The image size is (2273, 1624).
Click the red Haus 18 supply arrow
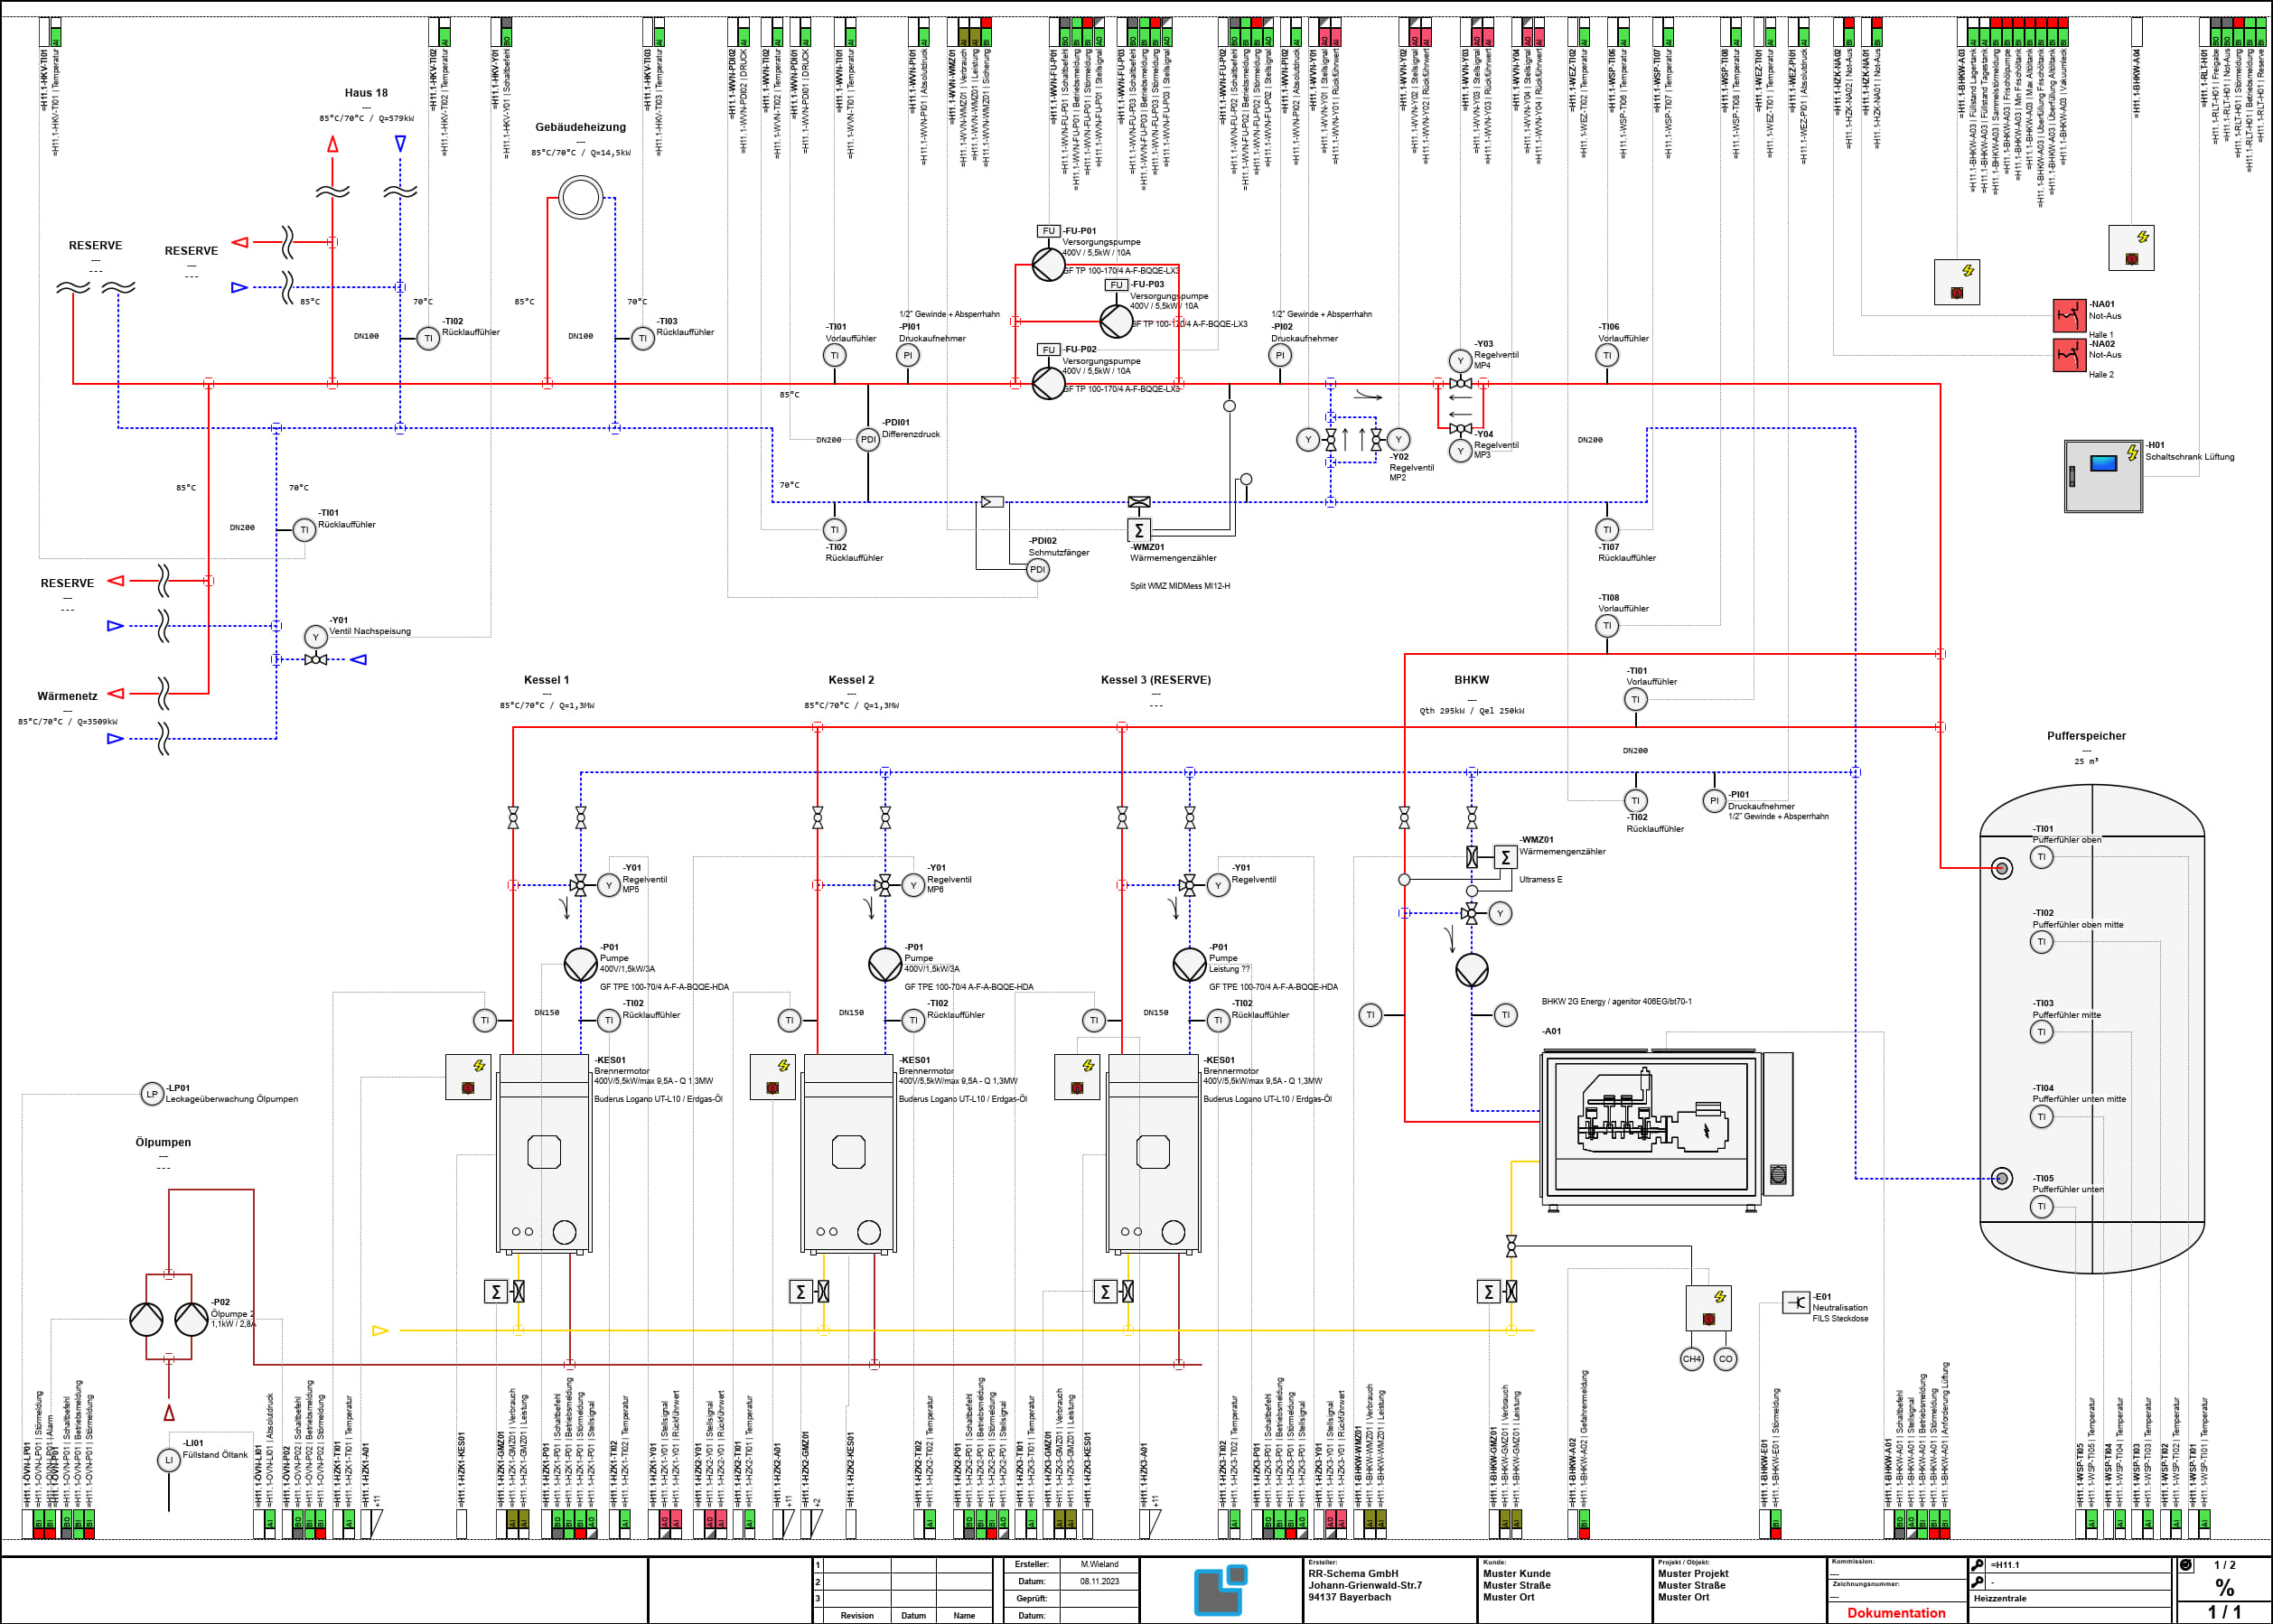(x=333, y=144)
